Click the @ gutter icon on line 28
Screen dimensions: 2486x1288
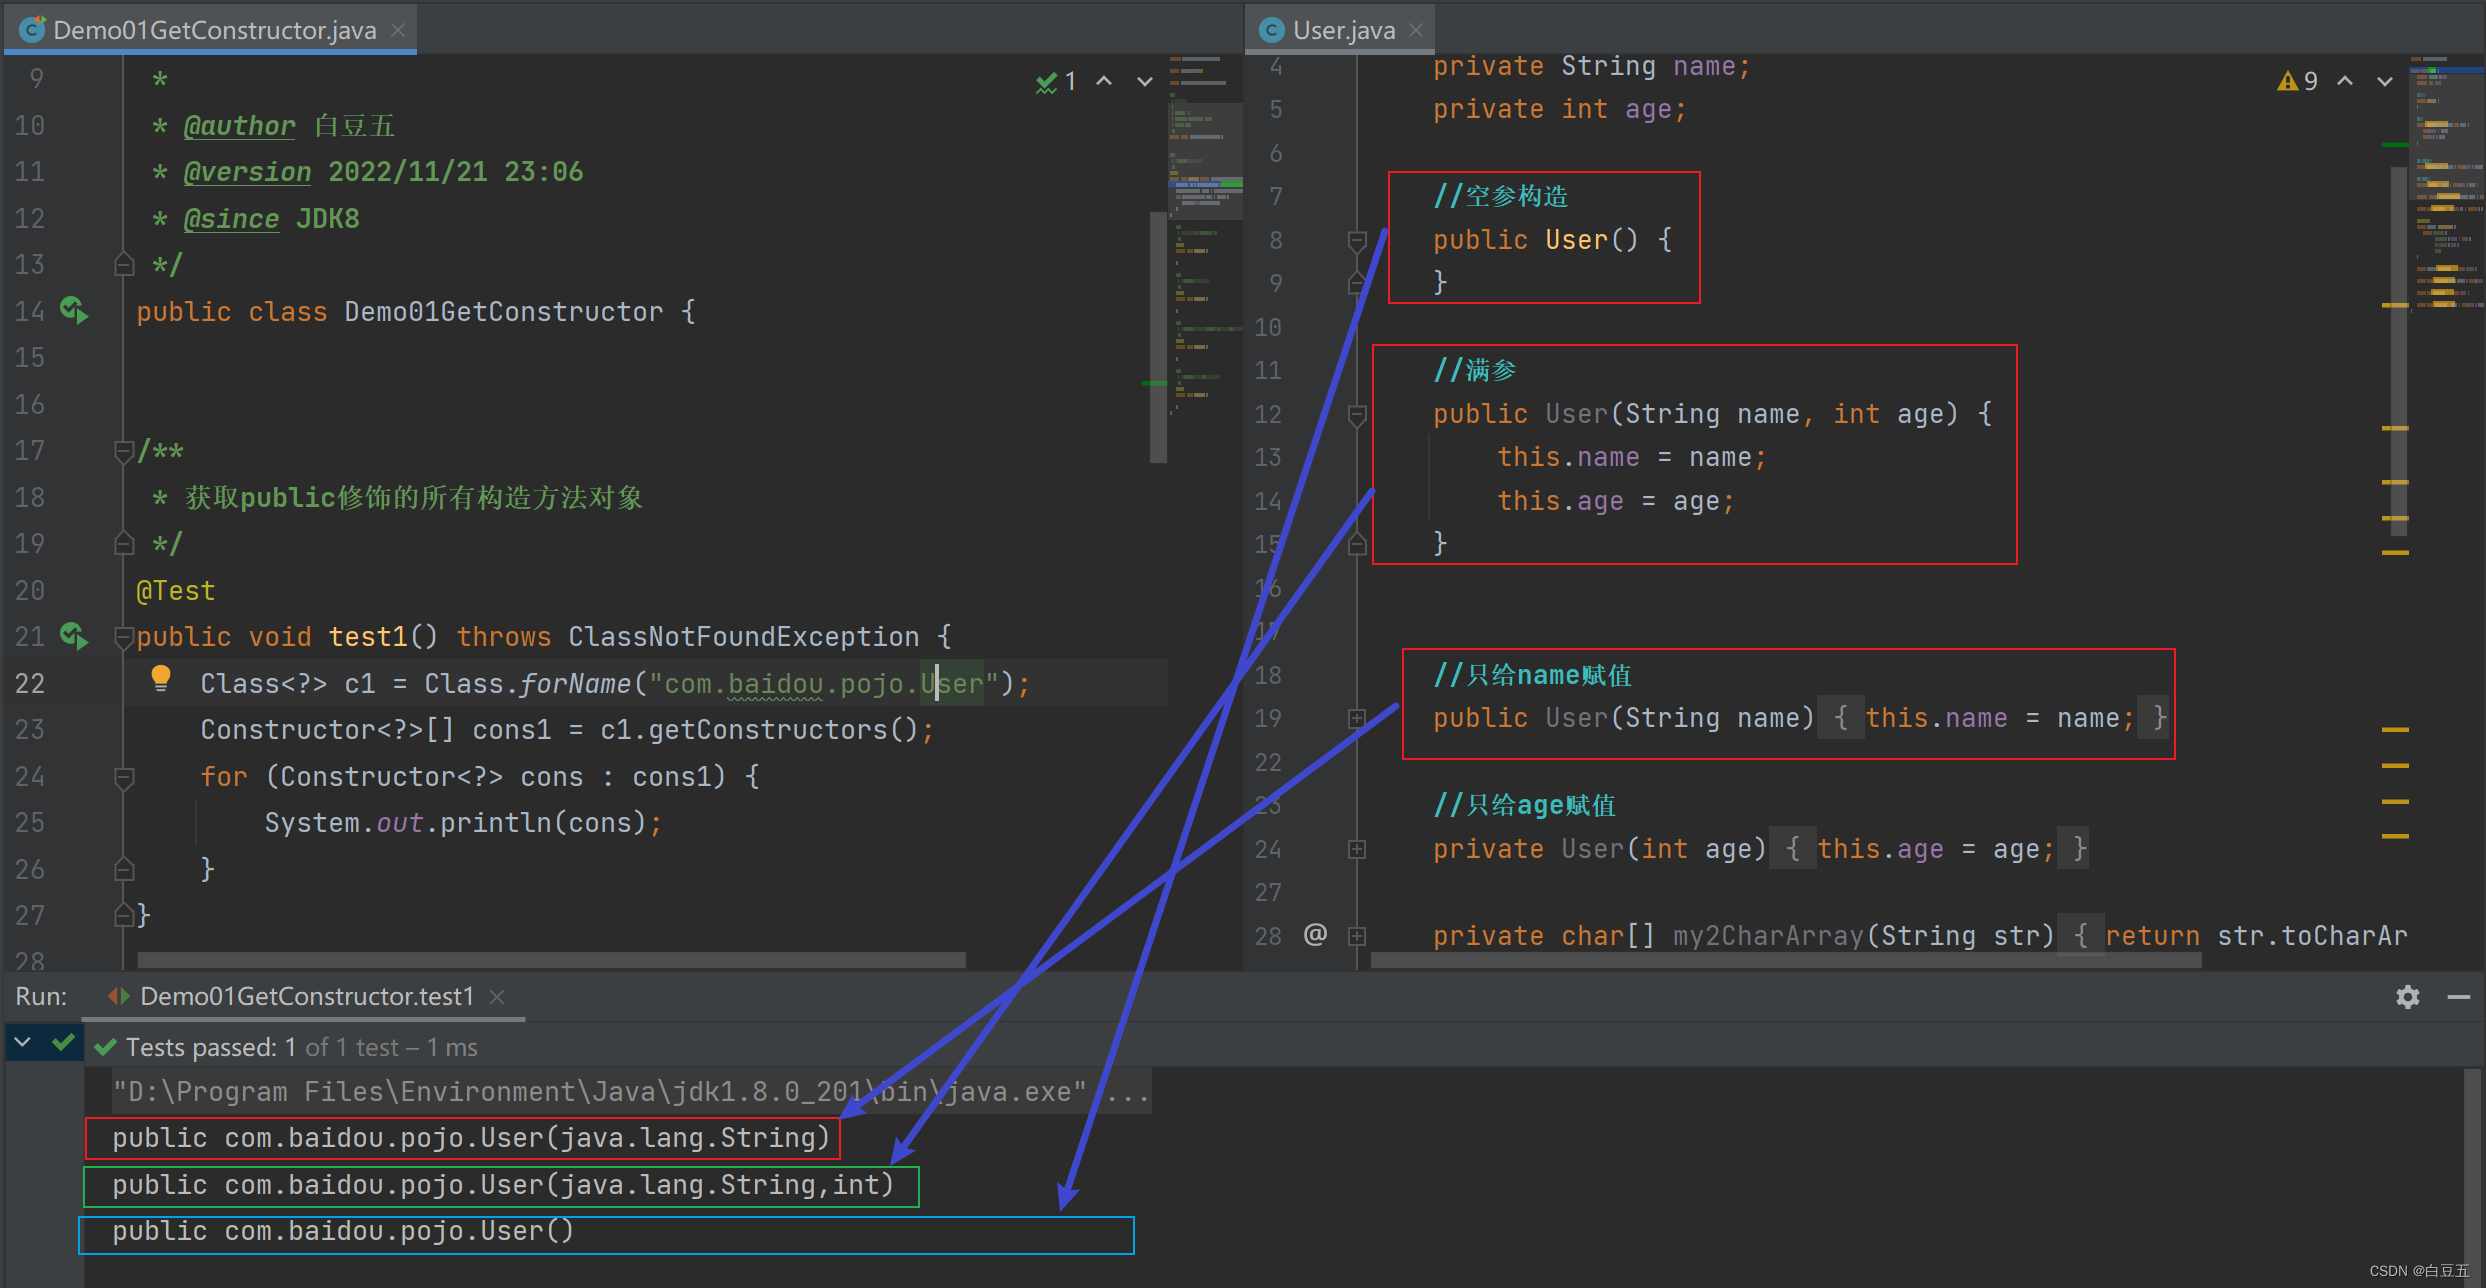click(1315, 934)
